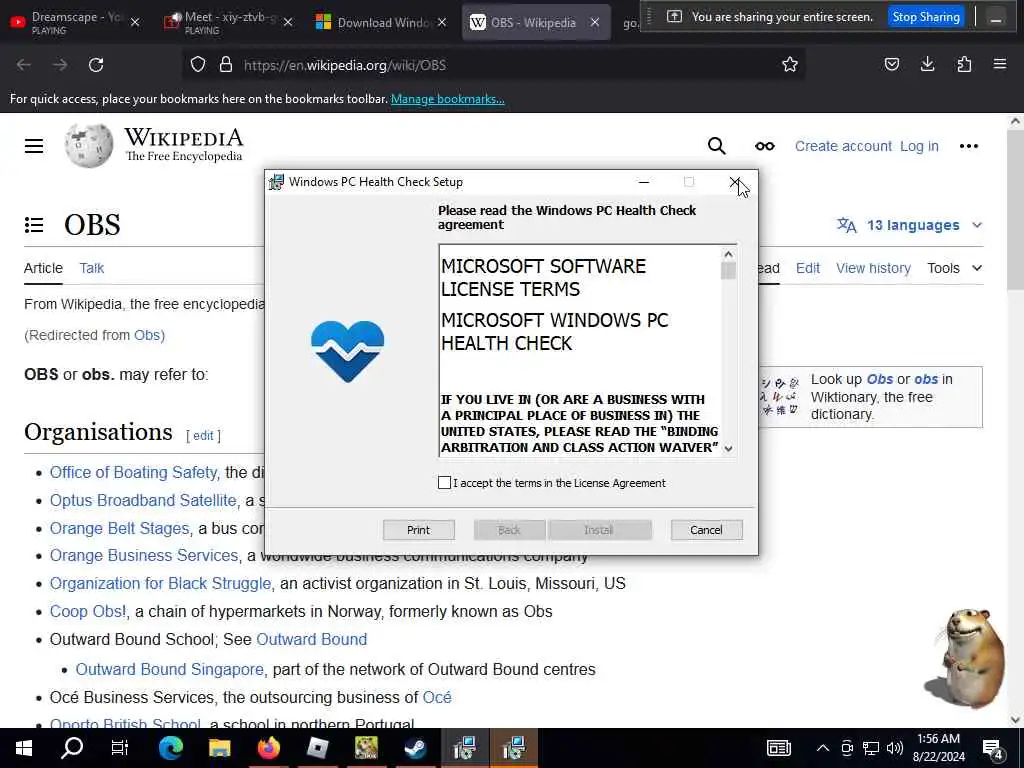
Task: Click the volume speaker tray icon
Action: 895,748
